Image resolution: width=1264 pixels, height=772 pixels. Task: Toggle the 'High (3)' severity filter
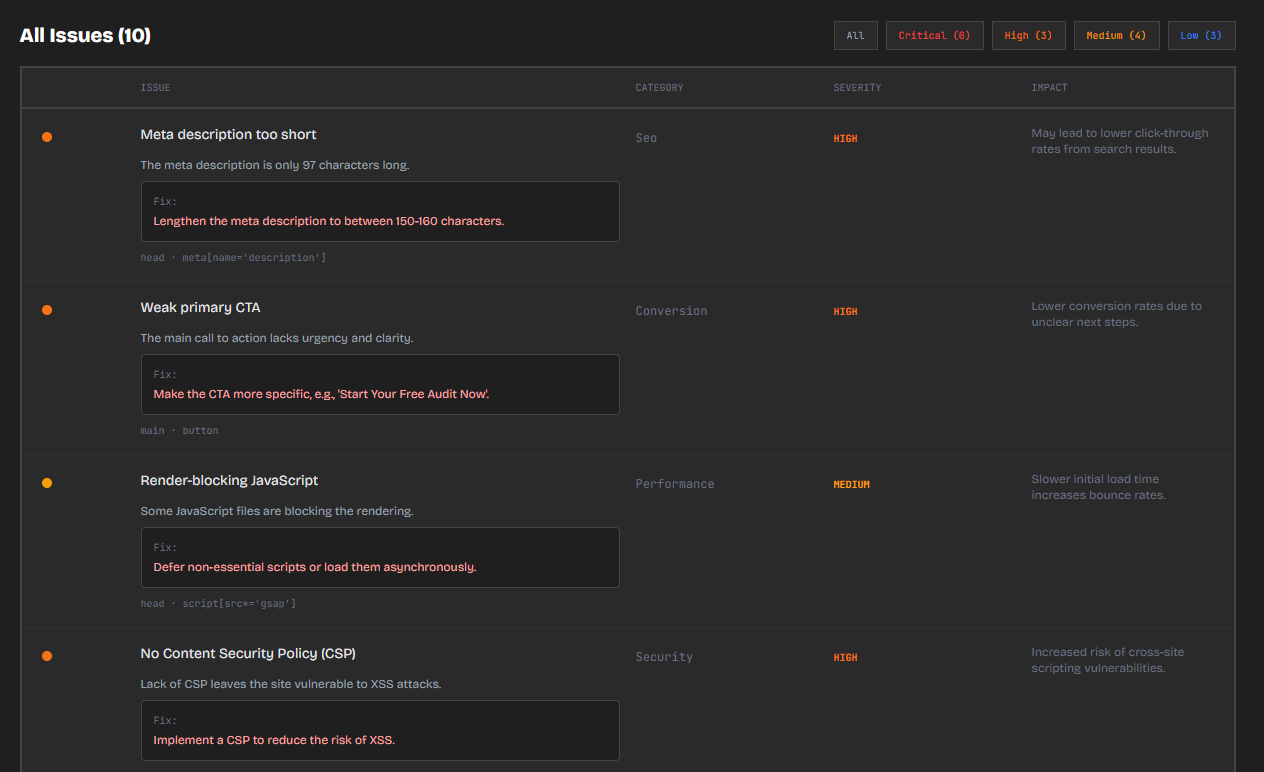[x=1028, y=34]
